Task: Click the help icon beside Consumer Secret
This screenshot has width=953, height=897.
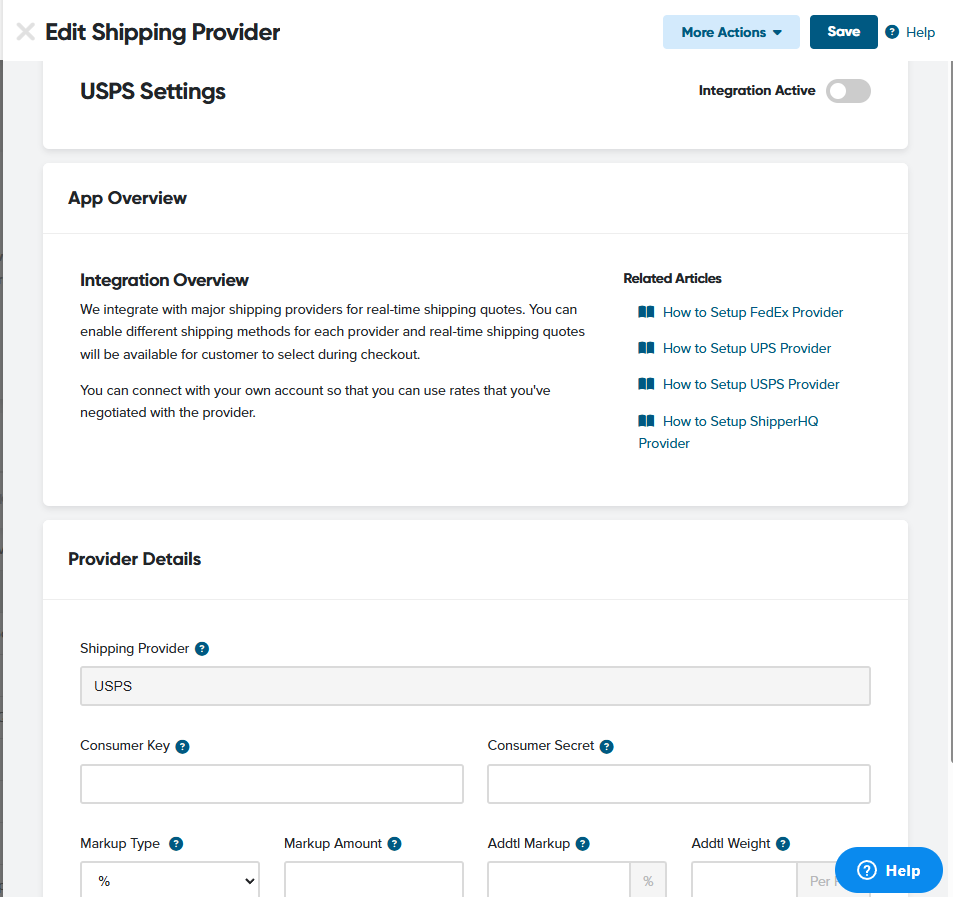Action: [x=607, y=746]
